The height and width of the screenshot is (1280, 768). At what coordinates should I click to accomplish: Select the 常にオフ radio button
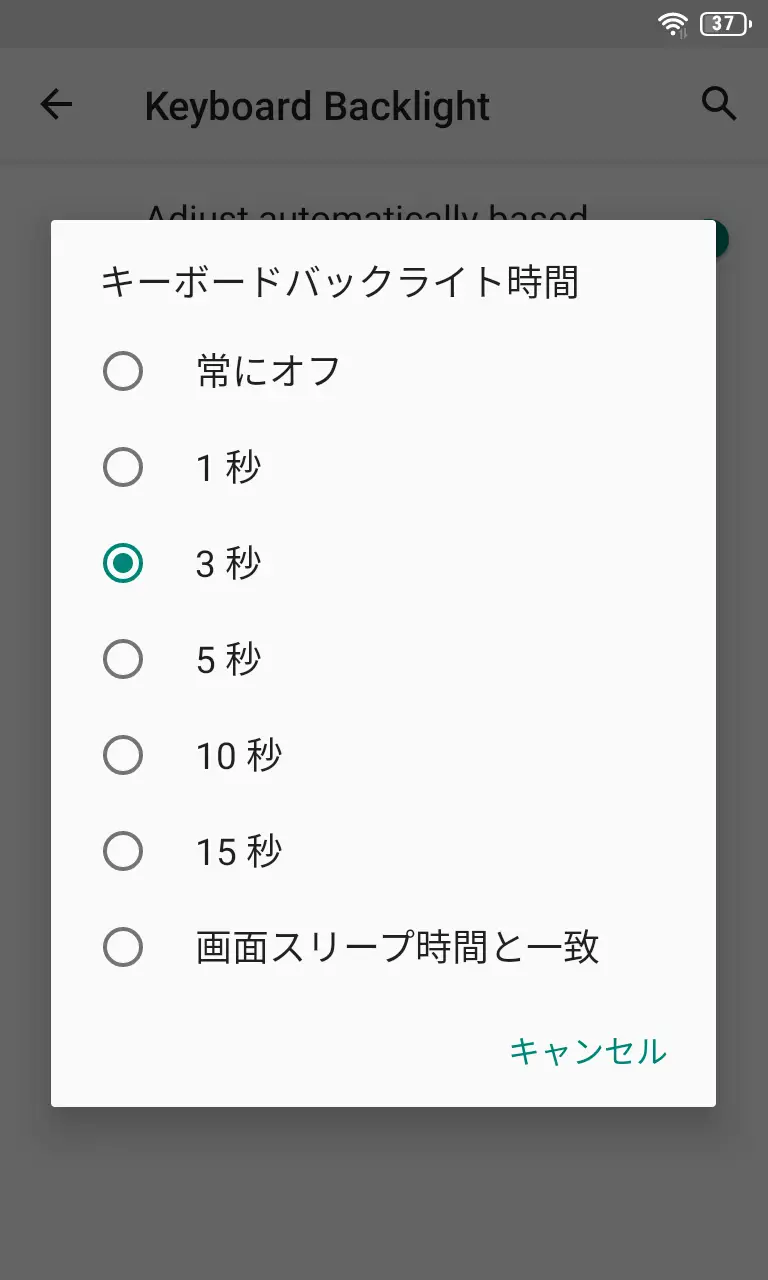click(123, 372)
